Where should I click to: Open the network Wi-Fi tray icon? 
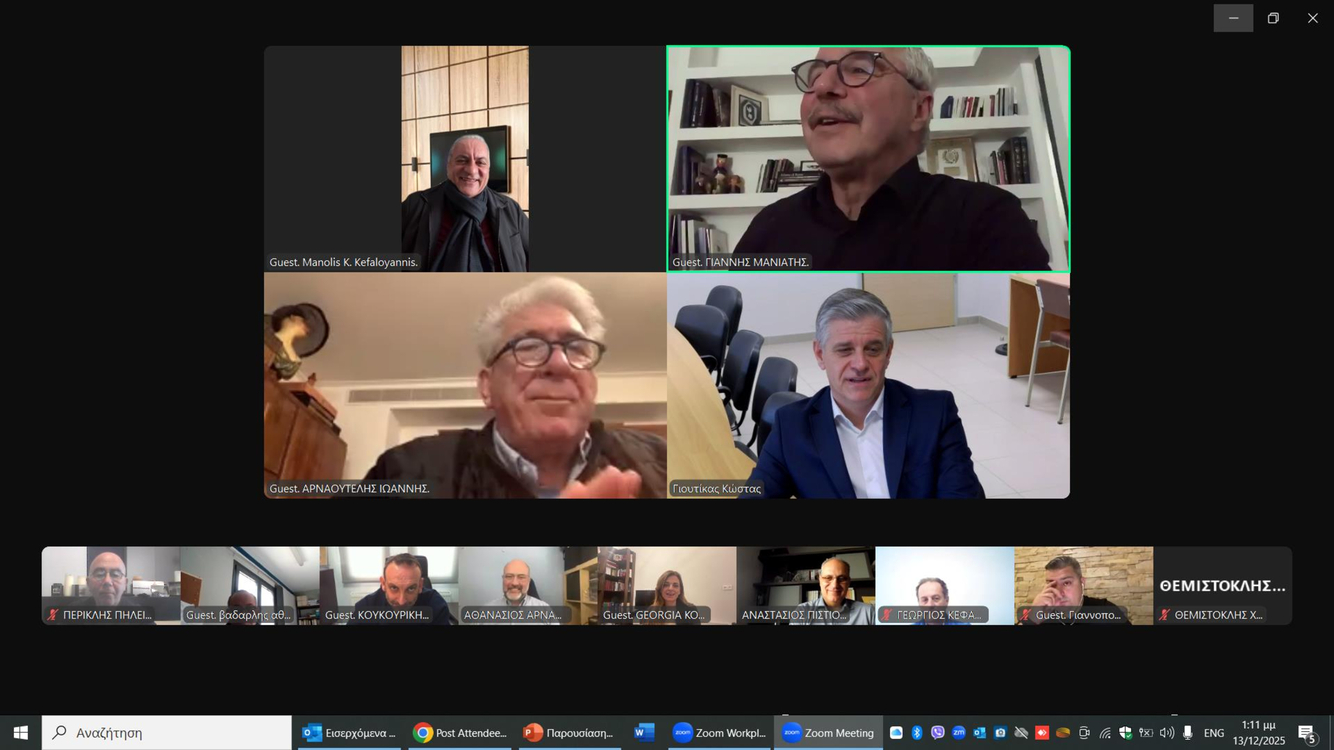1105,733
